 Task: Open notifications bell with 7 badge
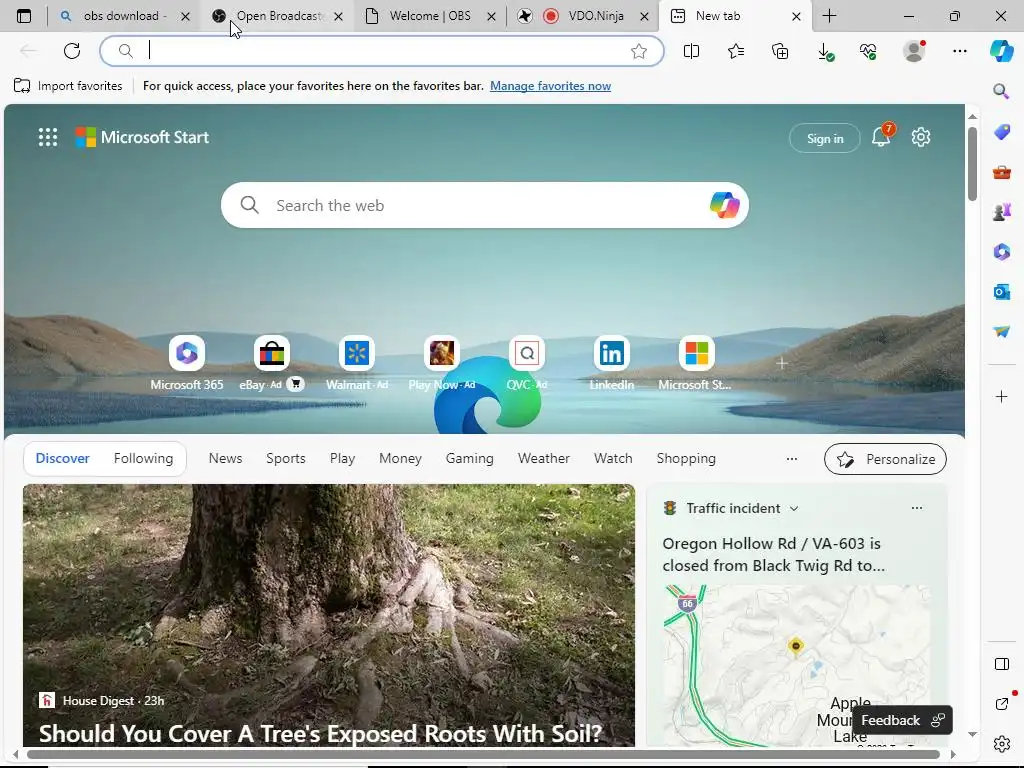tap(882, 136)
